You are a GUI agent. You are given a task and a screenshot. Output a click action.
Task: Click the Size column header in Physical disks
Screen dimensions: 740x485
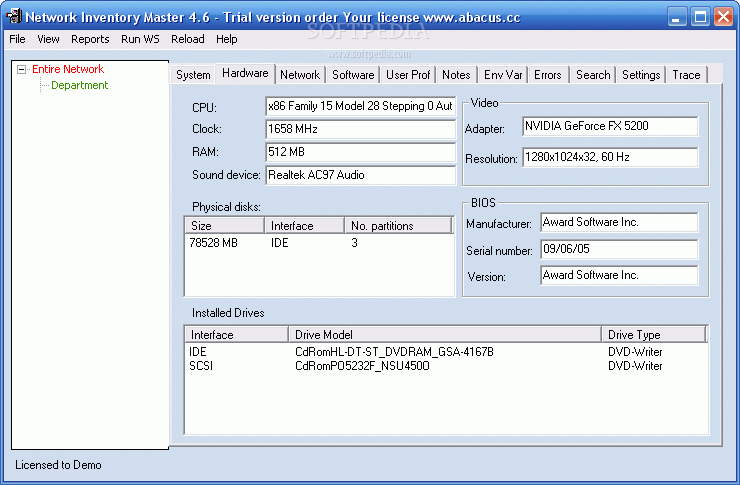click(x=224, y=226)
